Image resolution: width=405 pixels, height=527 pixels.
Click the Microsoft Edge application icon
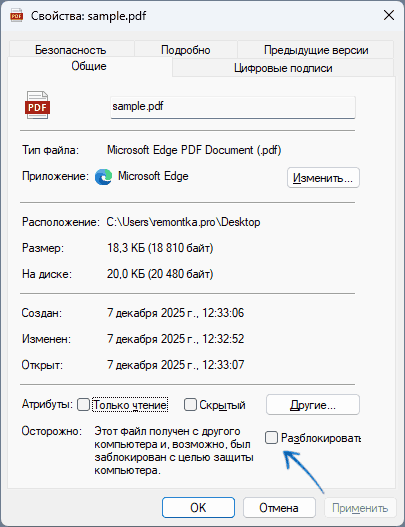(x=104, y=177)
